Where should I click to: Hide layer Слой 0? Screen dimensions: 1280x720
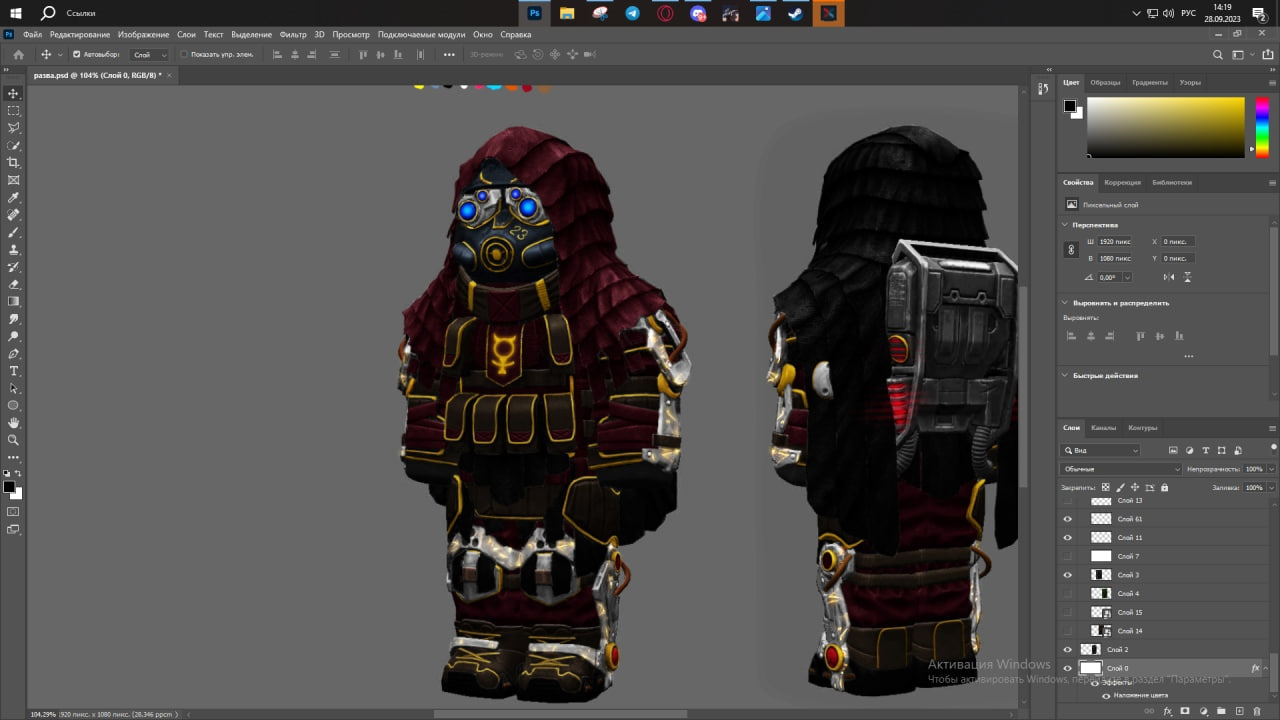(x=1067, y=669)
